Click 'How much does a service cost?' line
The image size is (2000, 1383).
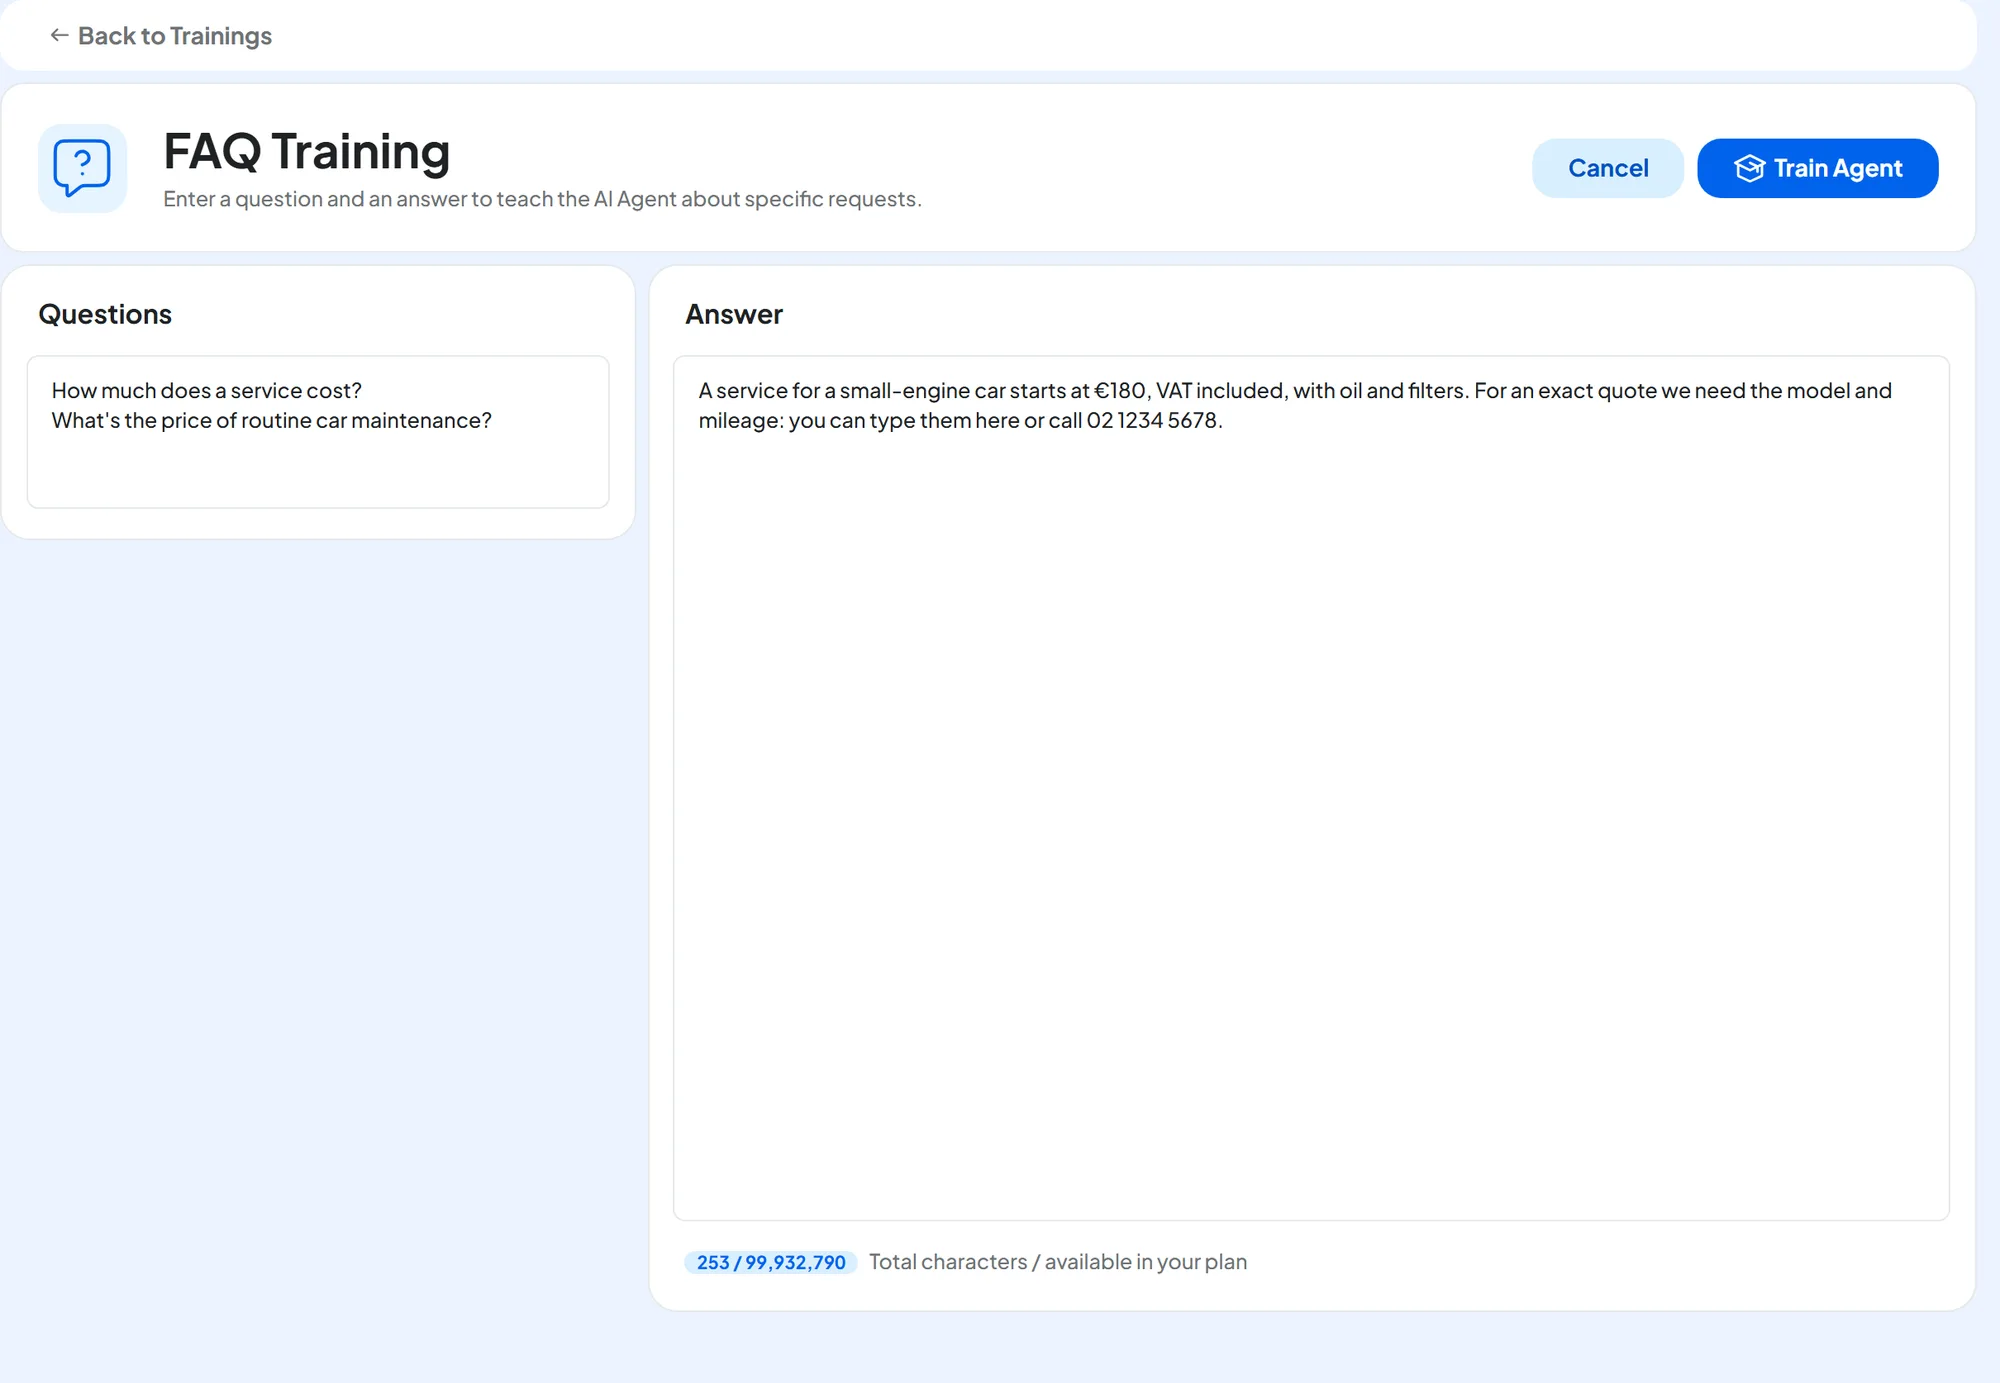207,391
